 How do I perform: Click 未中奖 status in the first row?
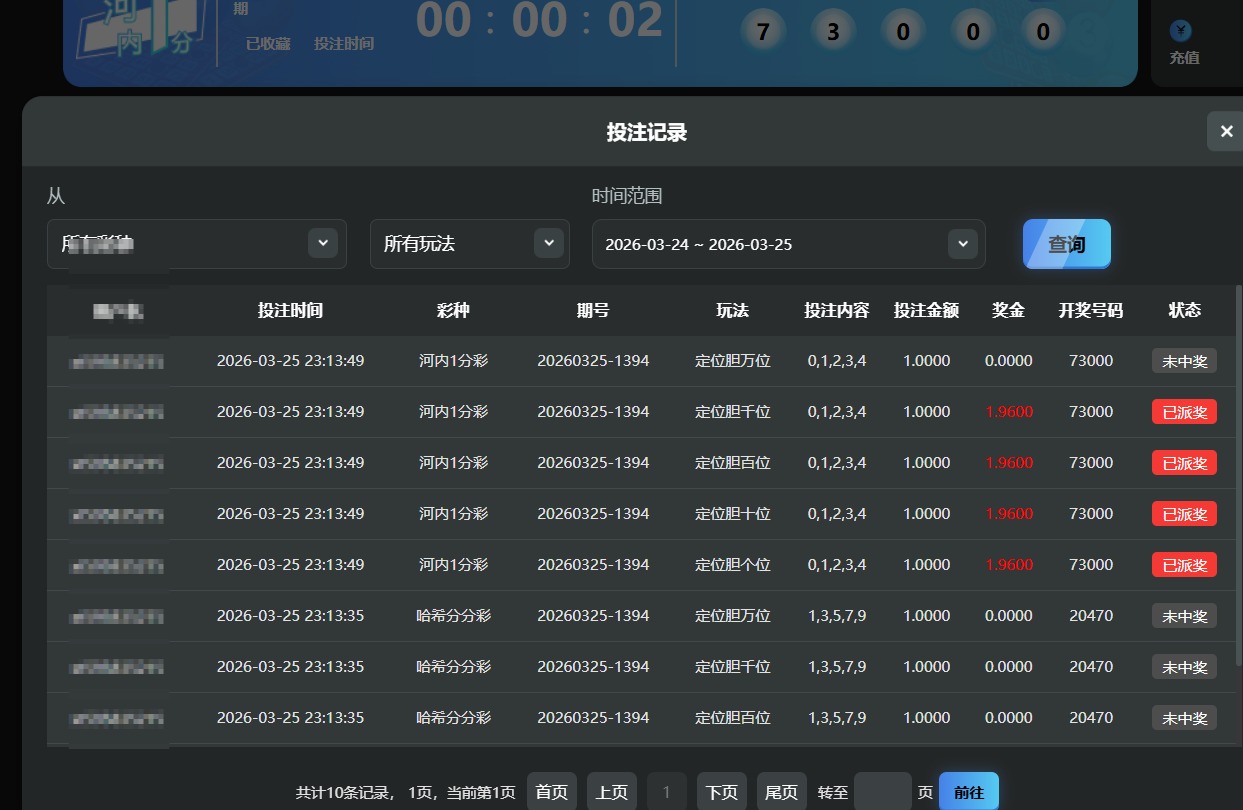[1184, 361]
